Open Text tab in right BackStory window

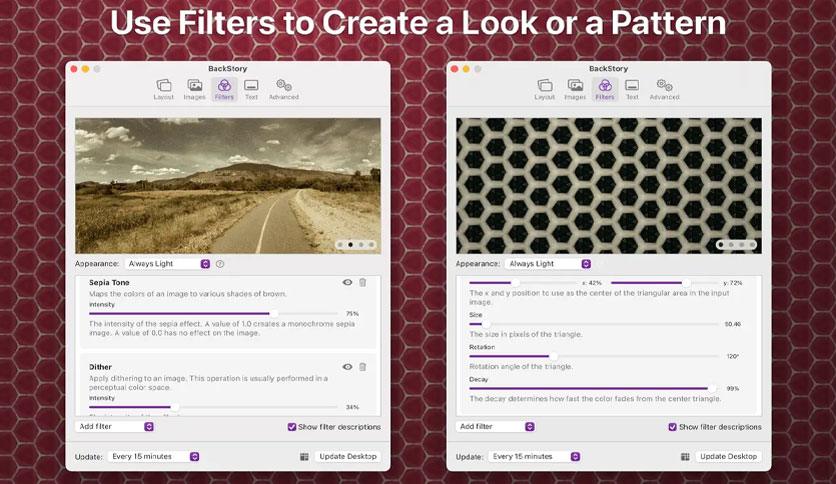[x=632, y=89]
